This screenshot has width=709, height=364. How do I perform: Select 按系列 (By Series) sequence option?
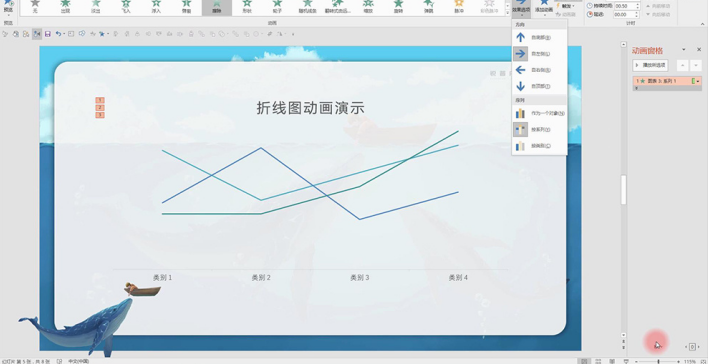540,129
